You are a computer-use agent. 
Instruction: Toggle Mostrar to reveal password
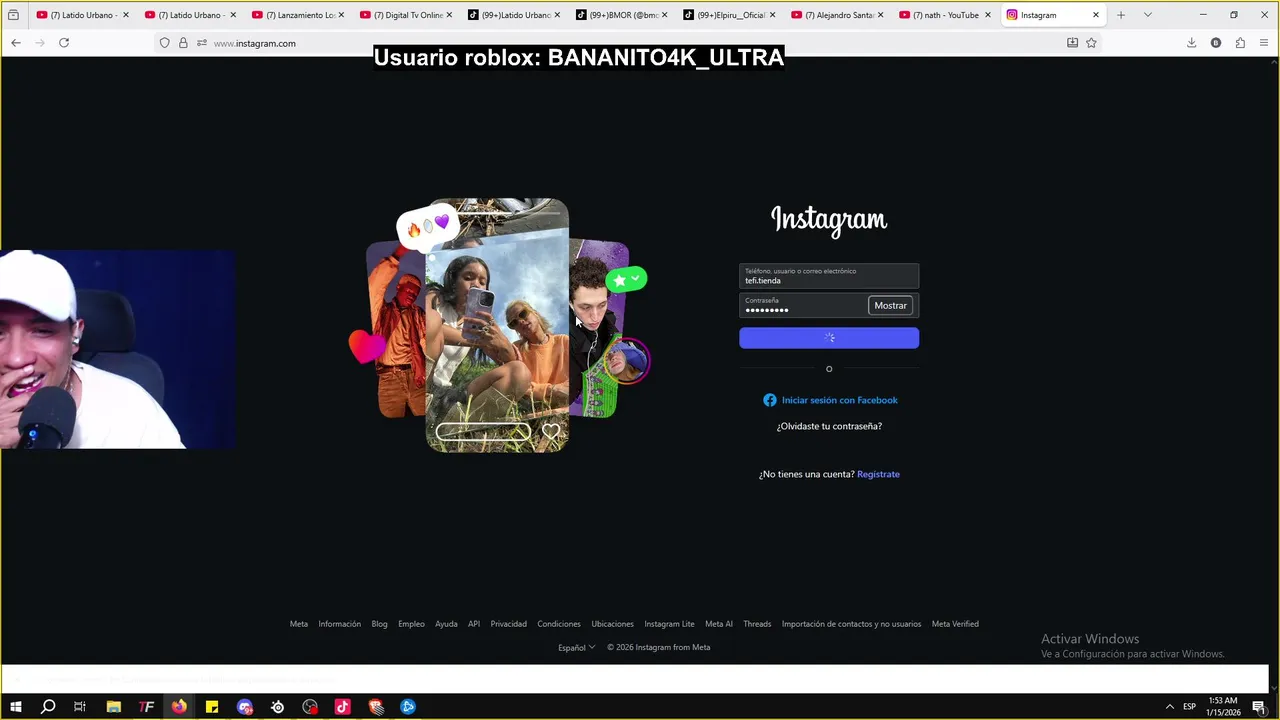pos(890,306)
